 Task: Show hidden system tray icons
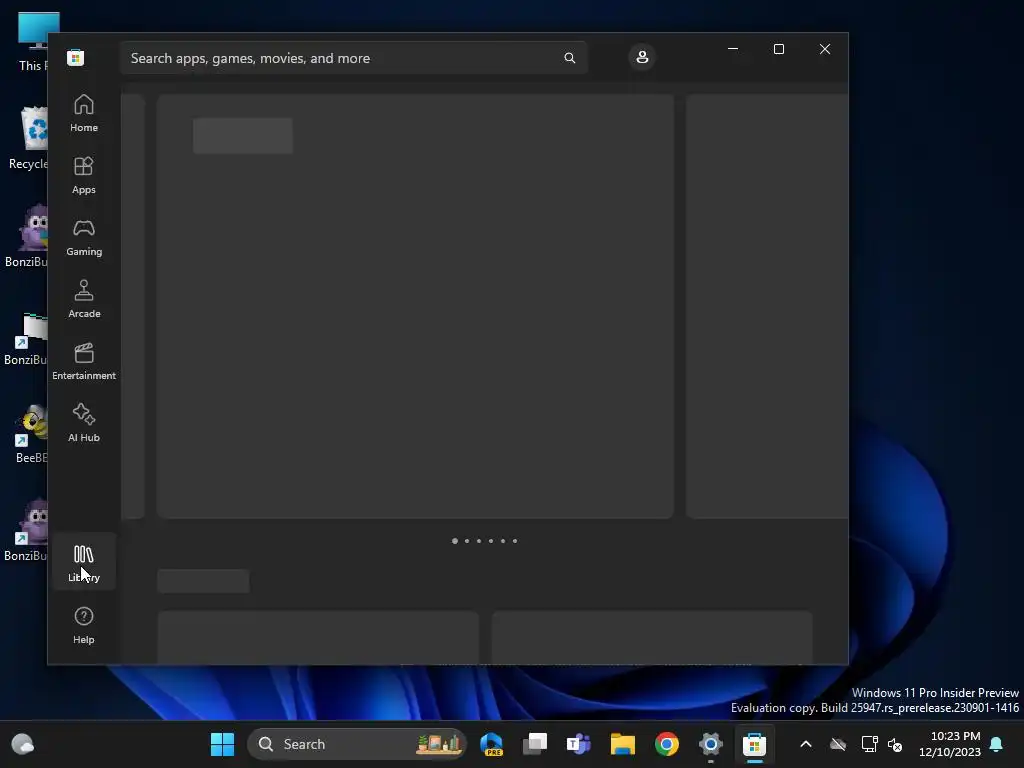pyautogui.click(x=806, y=744)
